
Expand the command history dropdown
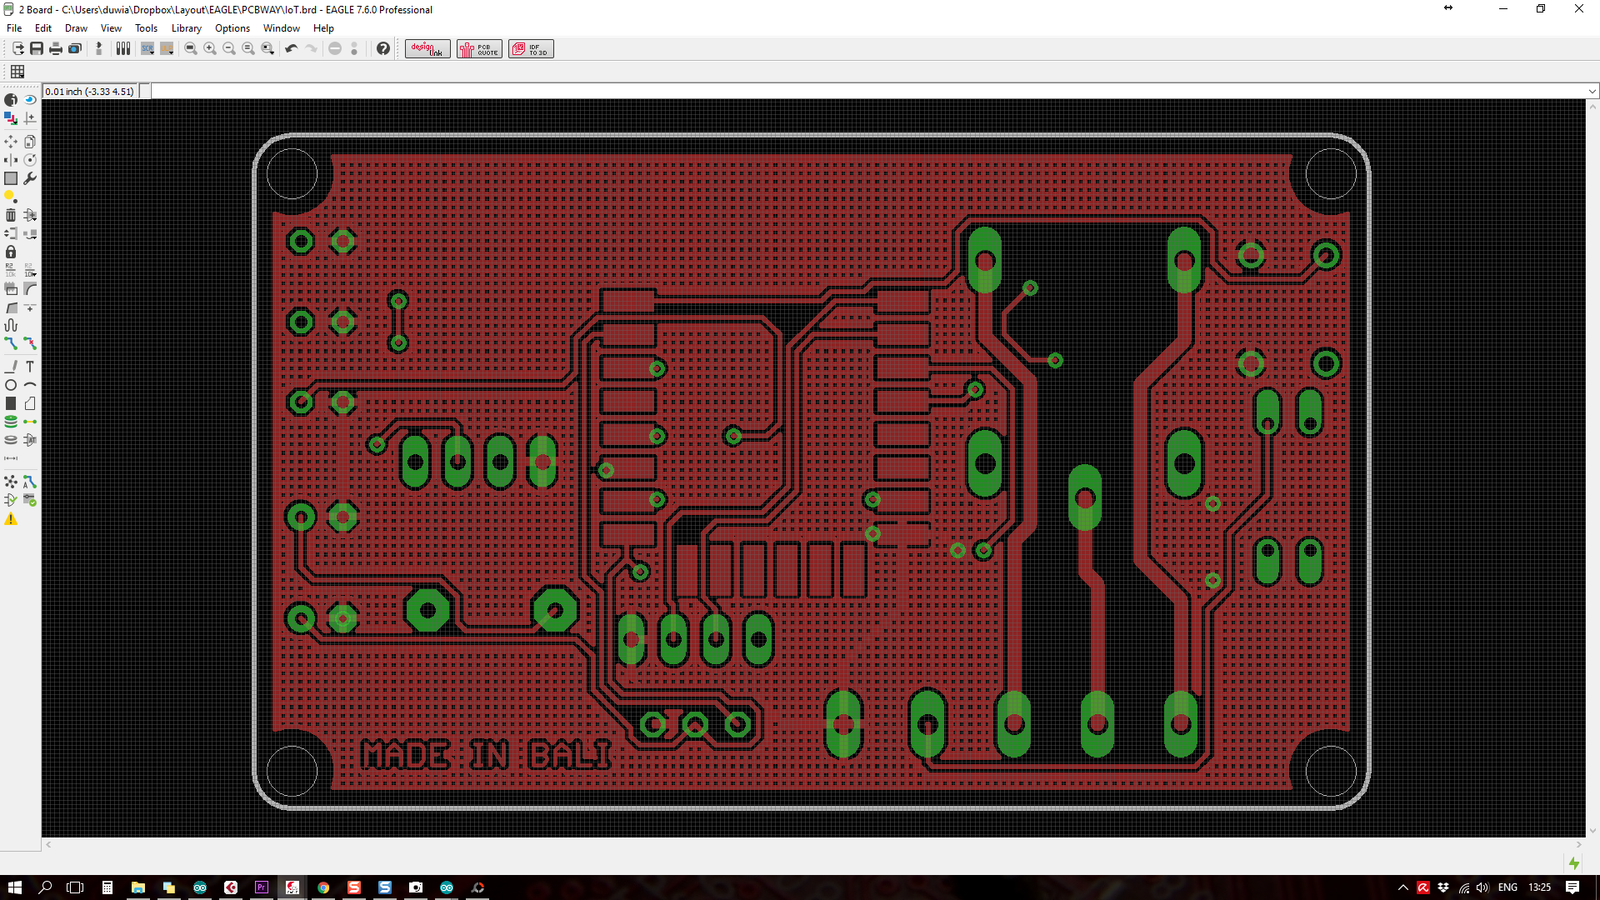[1592, 91]
